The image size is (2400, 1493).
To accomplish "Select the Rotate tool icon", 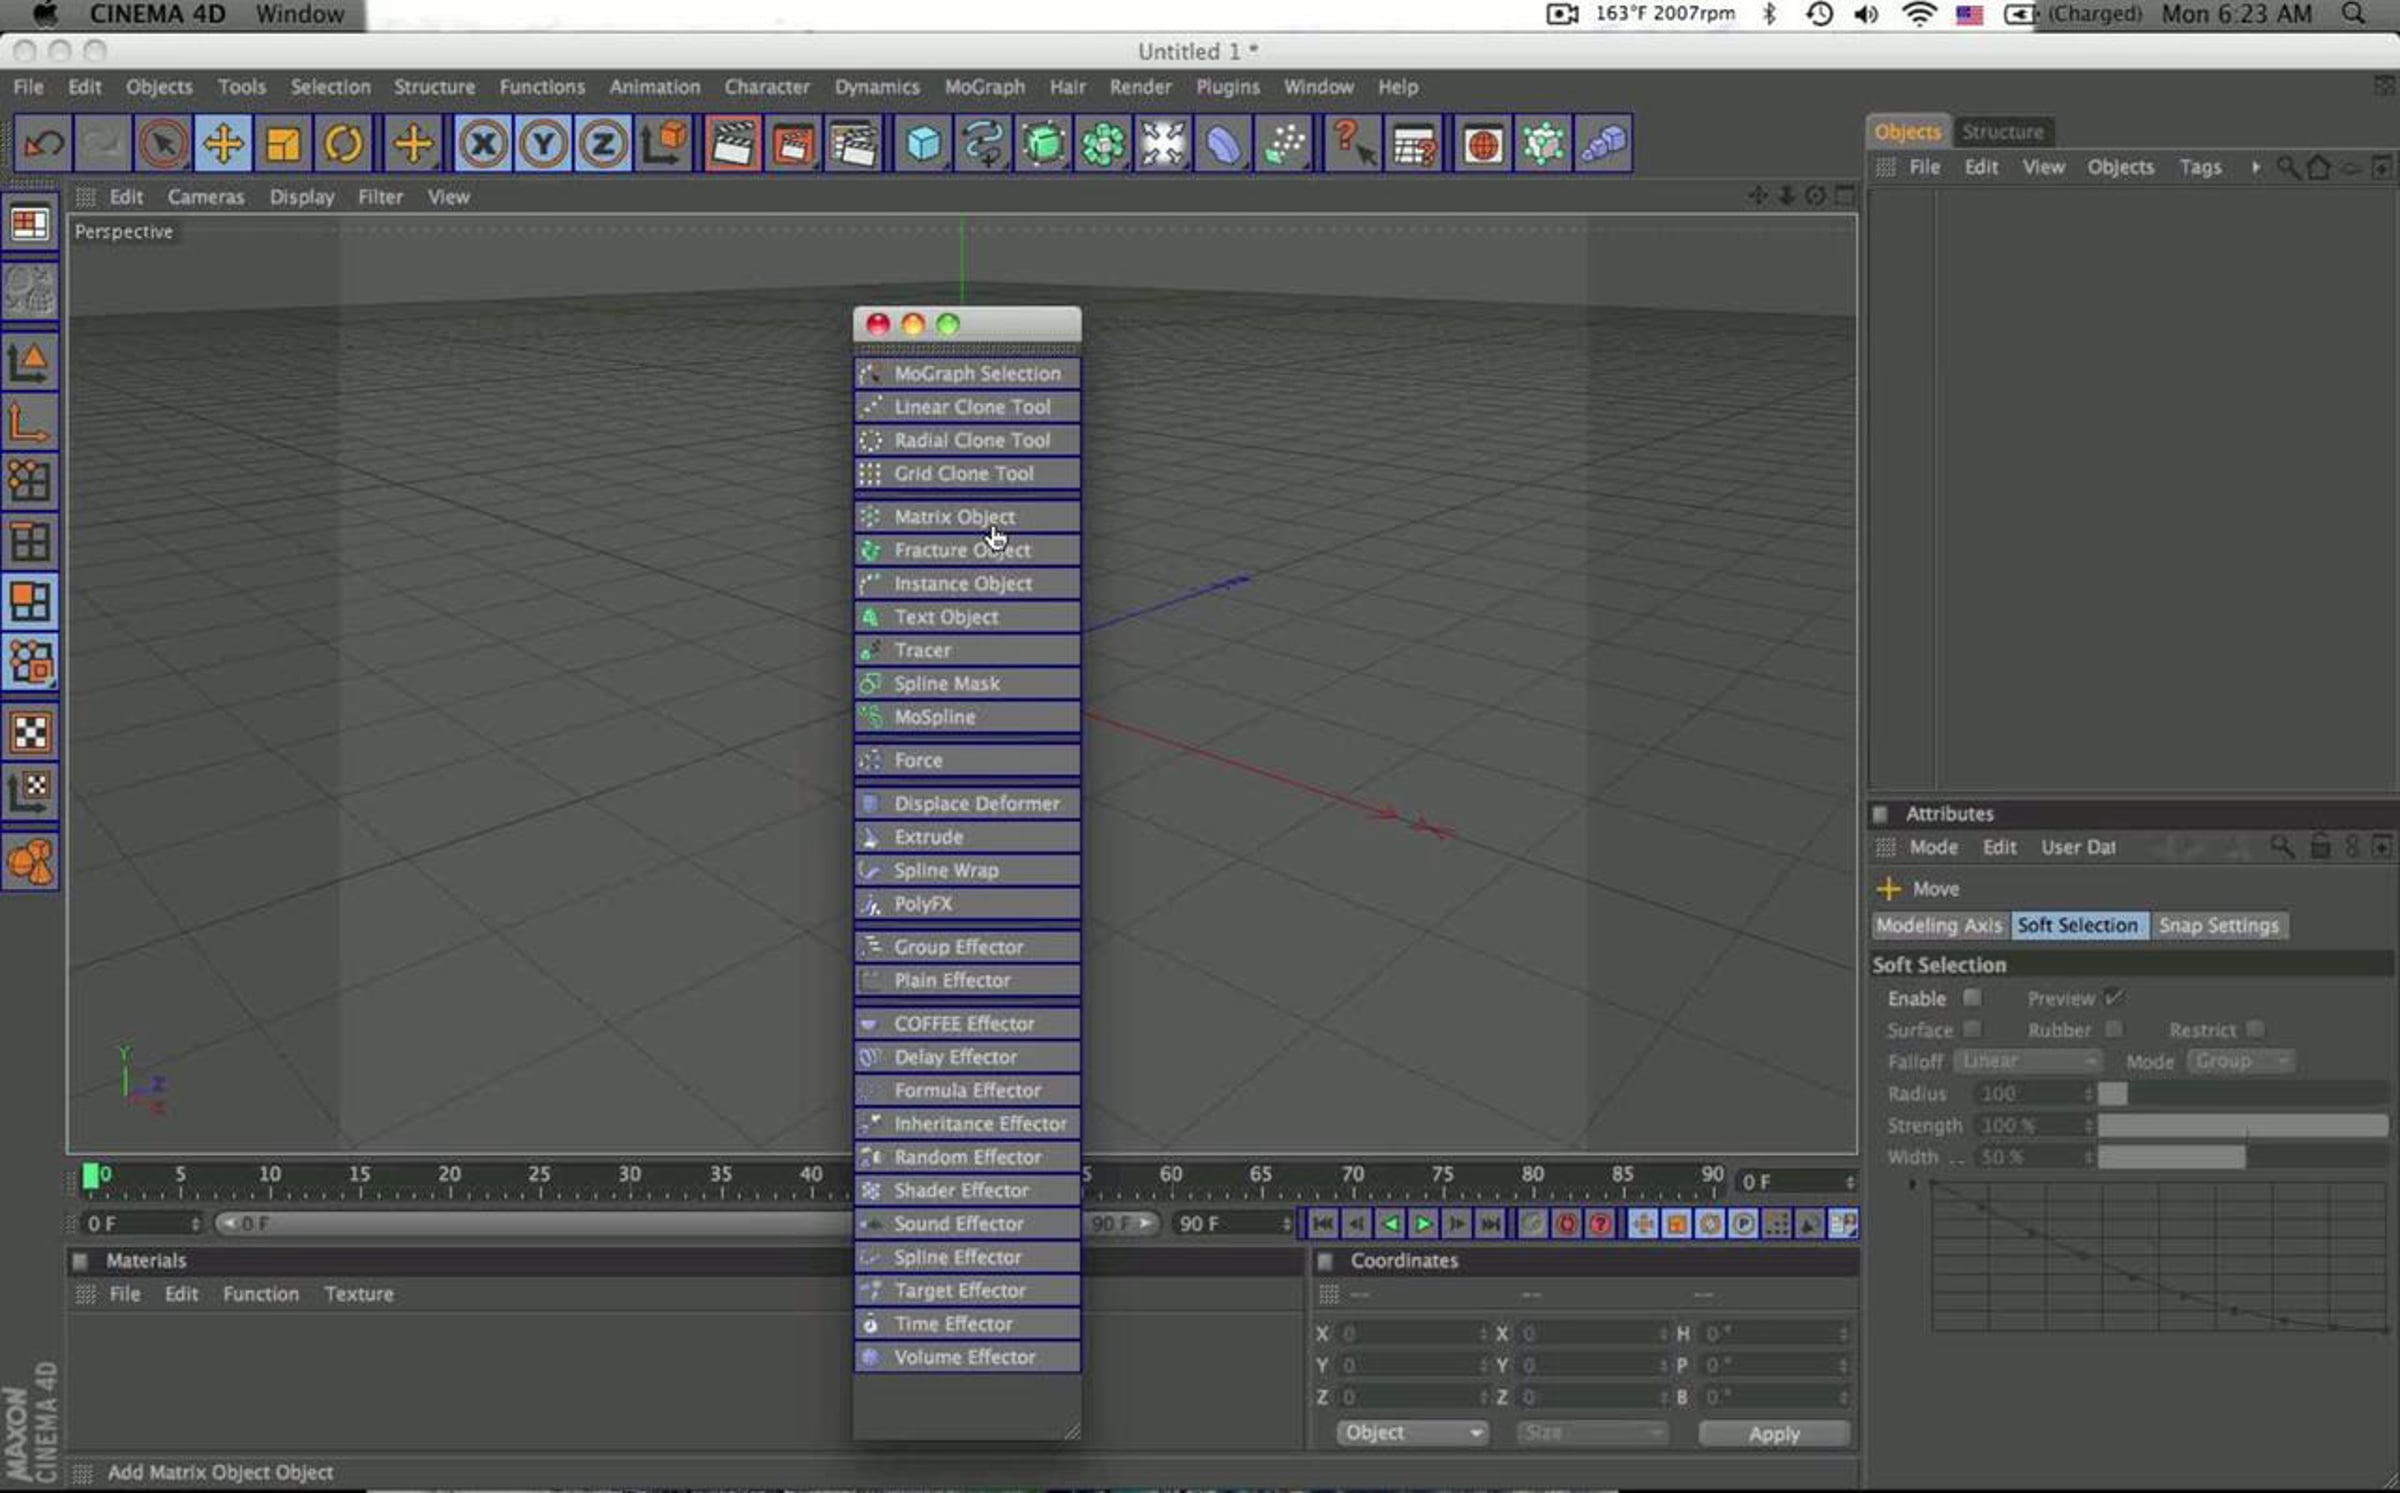I will click(x=343, y=145).
